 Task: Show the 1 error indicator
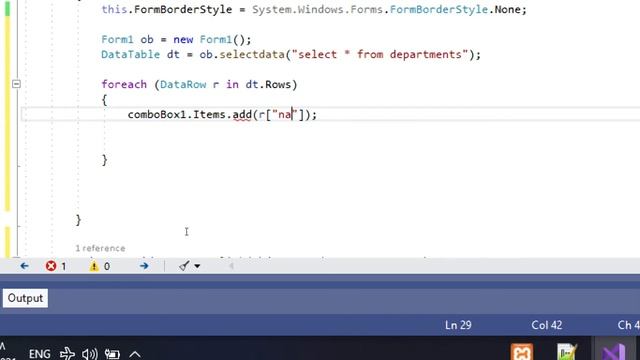(x=56, y=266)
